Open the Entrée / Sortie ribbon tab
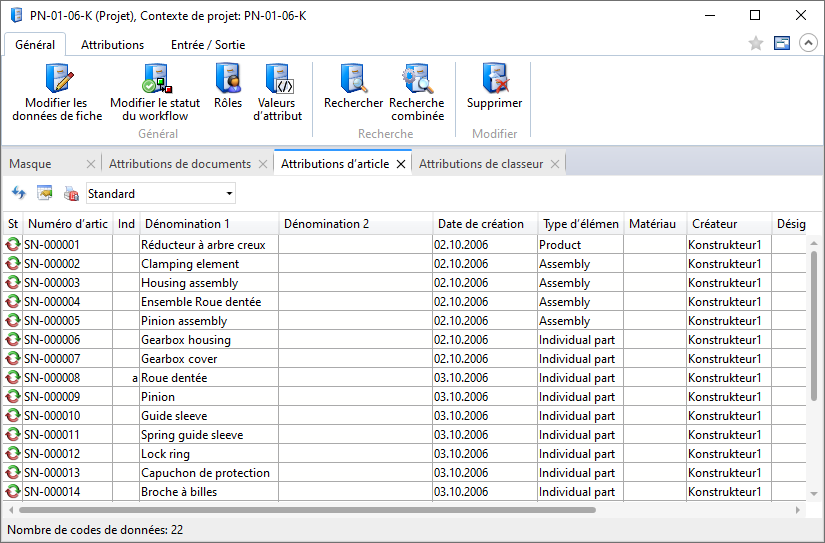 pos(208,44)
